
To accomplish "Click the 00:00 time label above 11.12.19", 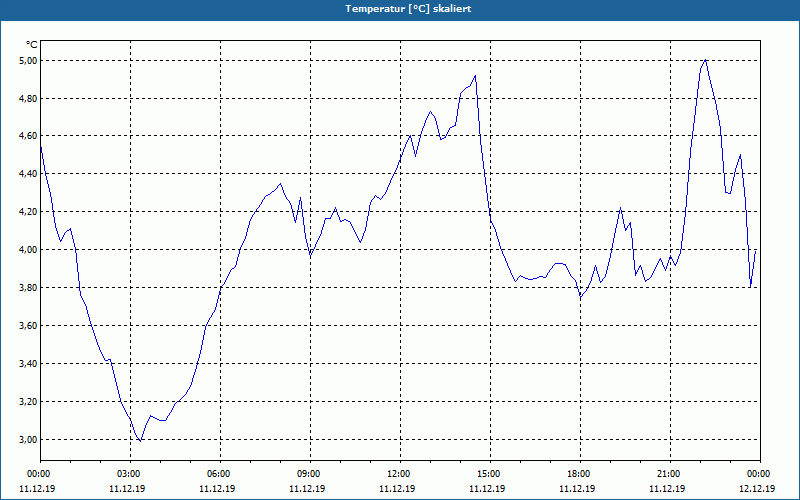I will tap(38, 474).
